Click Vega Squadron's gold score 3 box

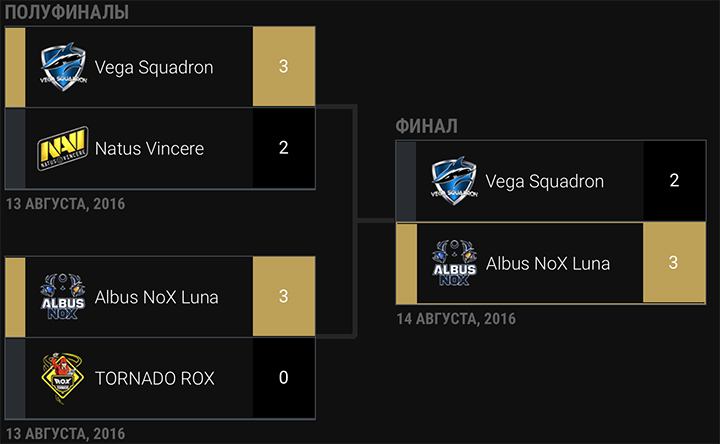pyautogui.click(x=284, y=68)
